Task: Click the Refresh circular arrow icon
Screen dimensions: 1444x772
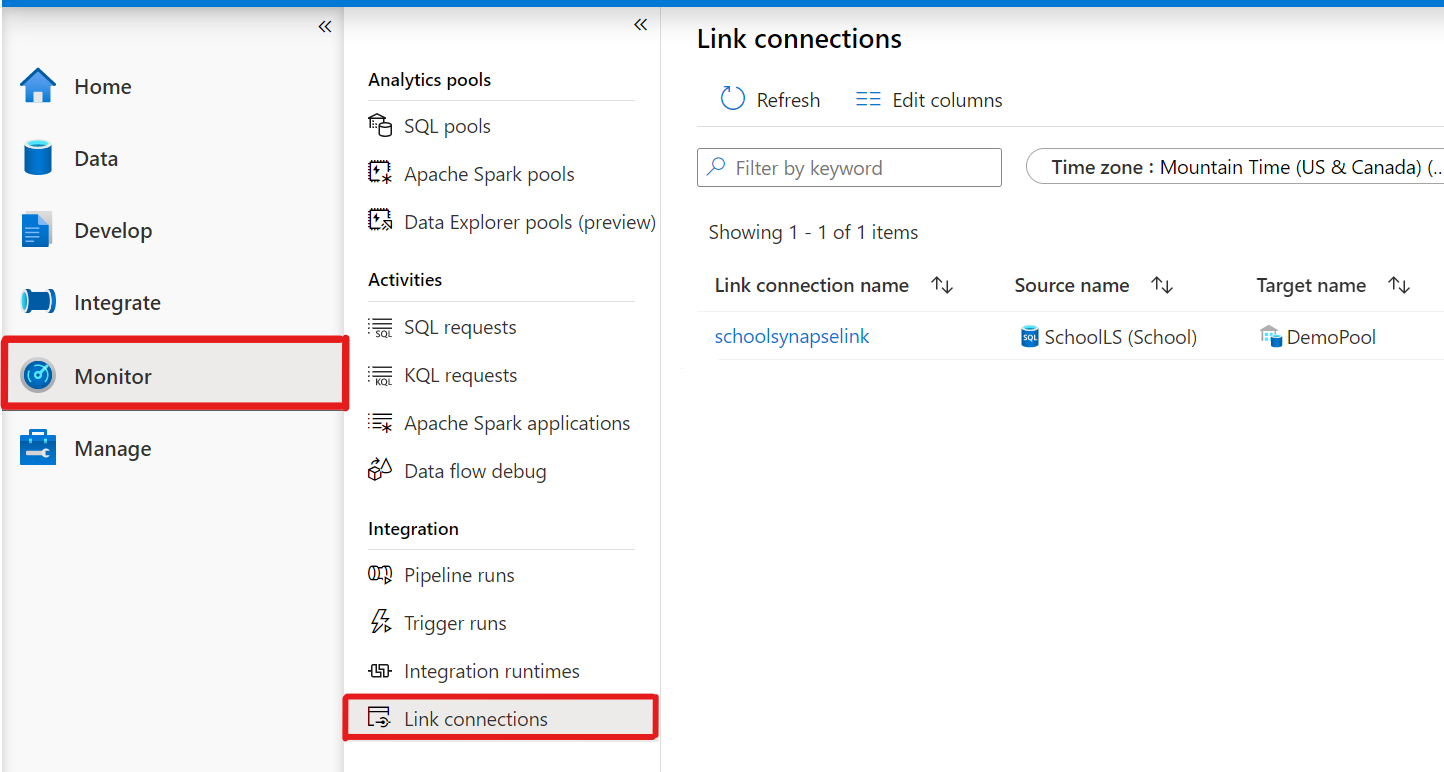Action: [x=733, y=99]
